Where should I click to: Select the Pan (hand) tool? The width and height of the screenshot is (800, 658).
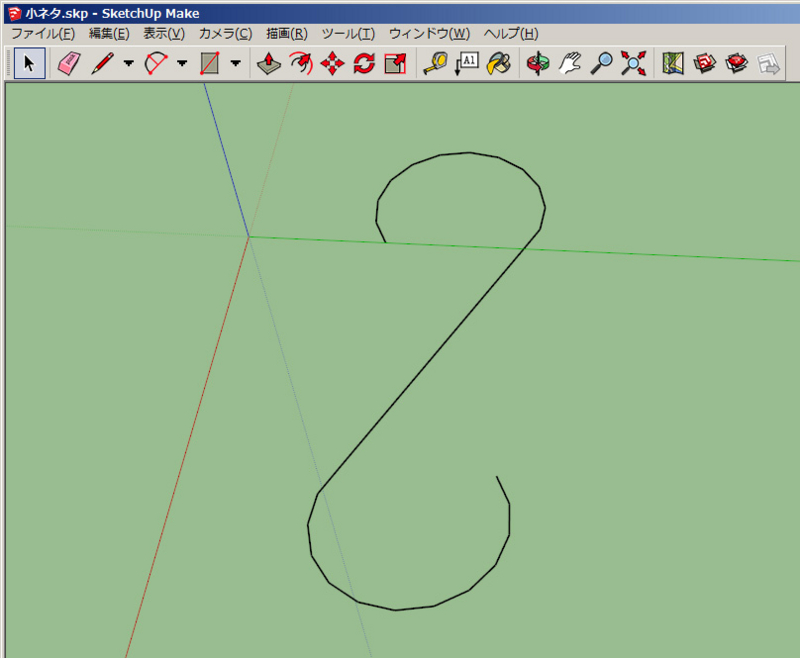(568, 62)
